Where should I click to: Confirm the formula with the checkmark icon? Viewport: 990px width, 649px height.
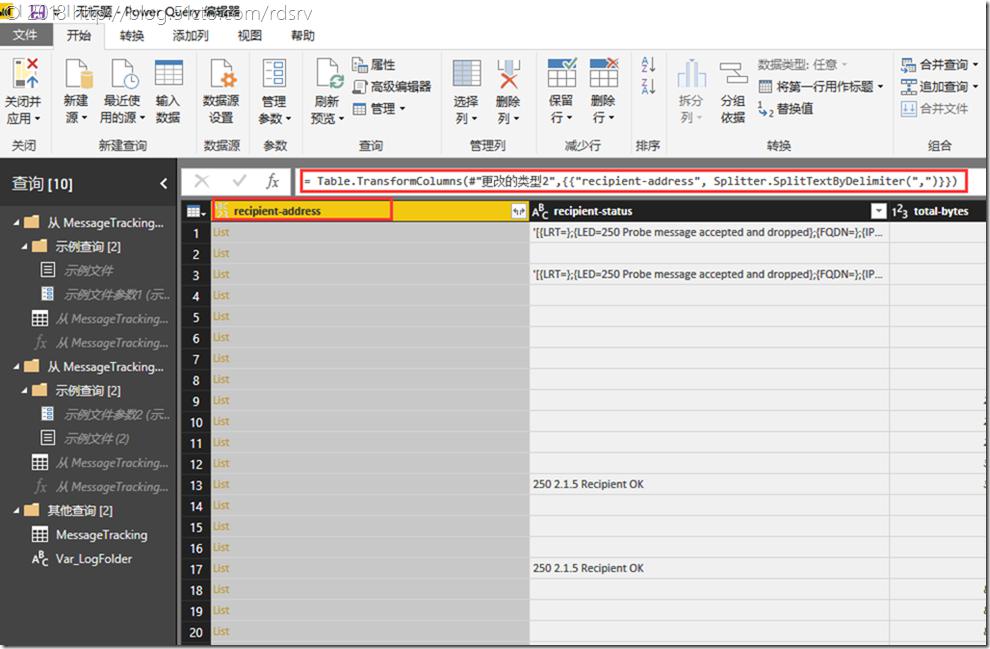tap(239, 181)
